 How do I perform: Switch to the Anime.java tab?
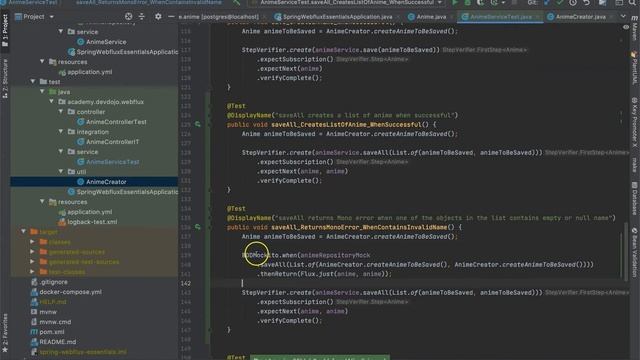[x=431, y=17]
